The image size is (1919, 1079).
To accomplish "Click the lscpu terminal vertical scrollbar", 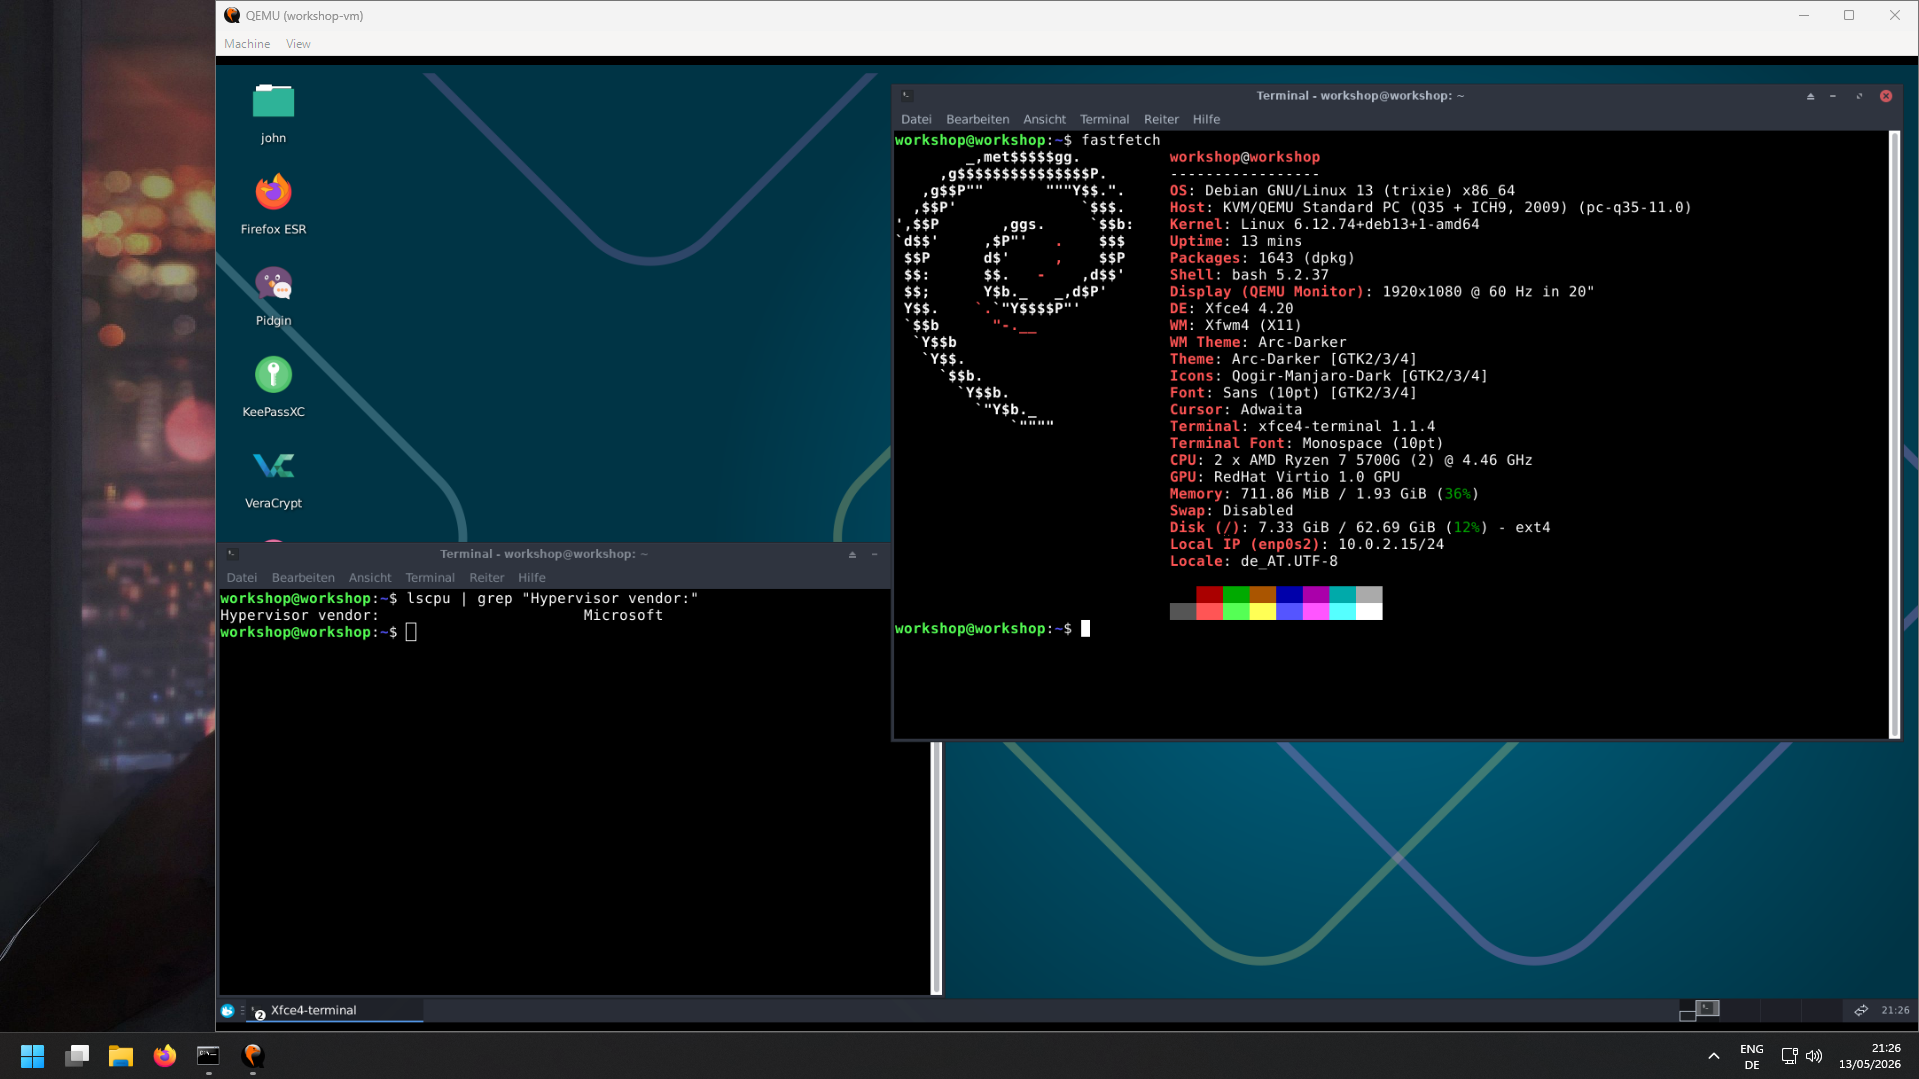I will tap(936, 868).
